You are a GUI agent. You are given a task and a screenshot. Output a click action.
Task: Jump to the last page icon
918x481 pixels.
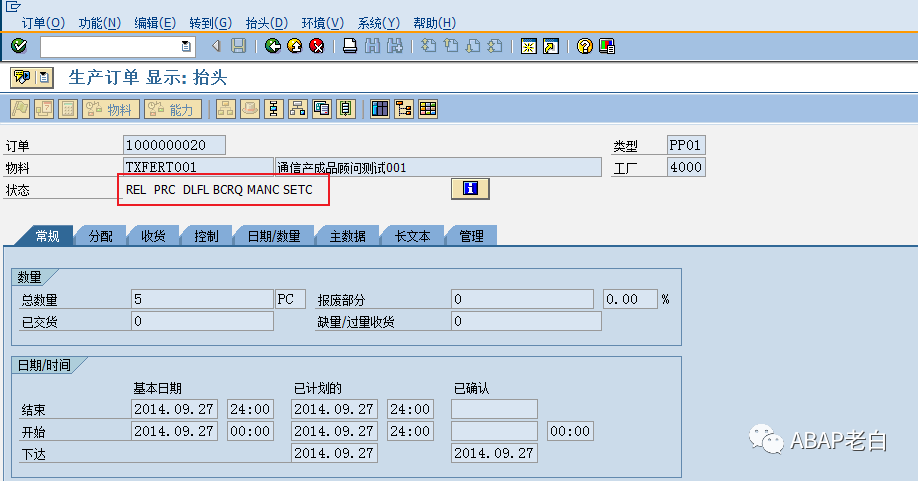(x=495, y=46)
